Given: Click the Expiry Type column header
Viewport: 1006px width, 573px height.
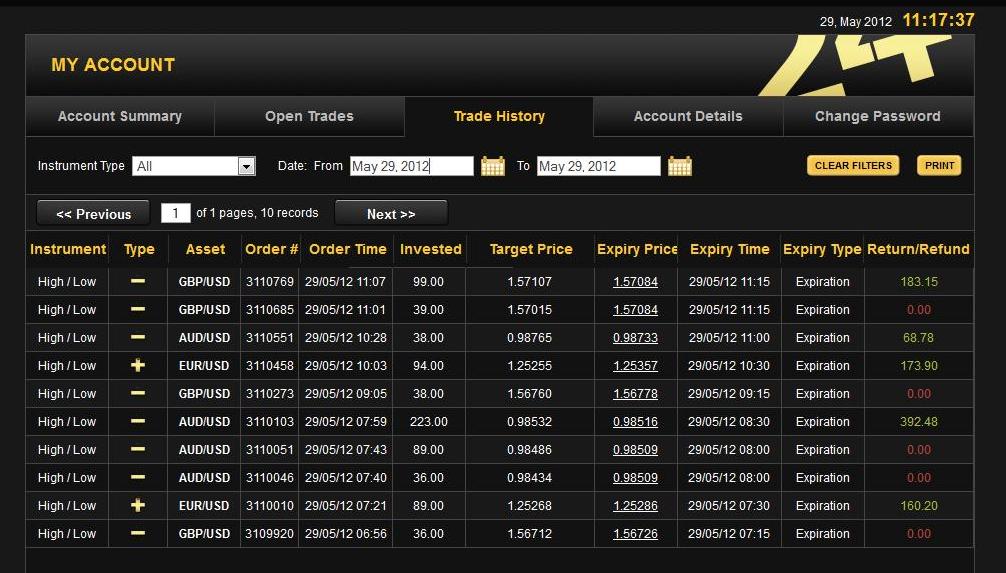Looking at the screenshot, I should [x=822, y=250].
